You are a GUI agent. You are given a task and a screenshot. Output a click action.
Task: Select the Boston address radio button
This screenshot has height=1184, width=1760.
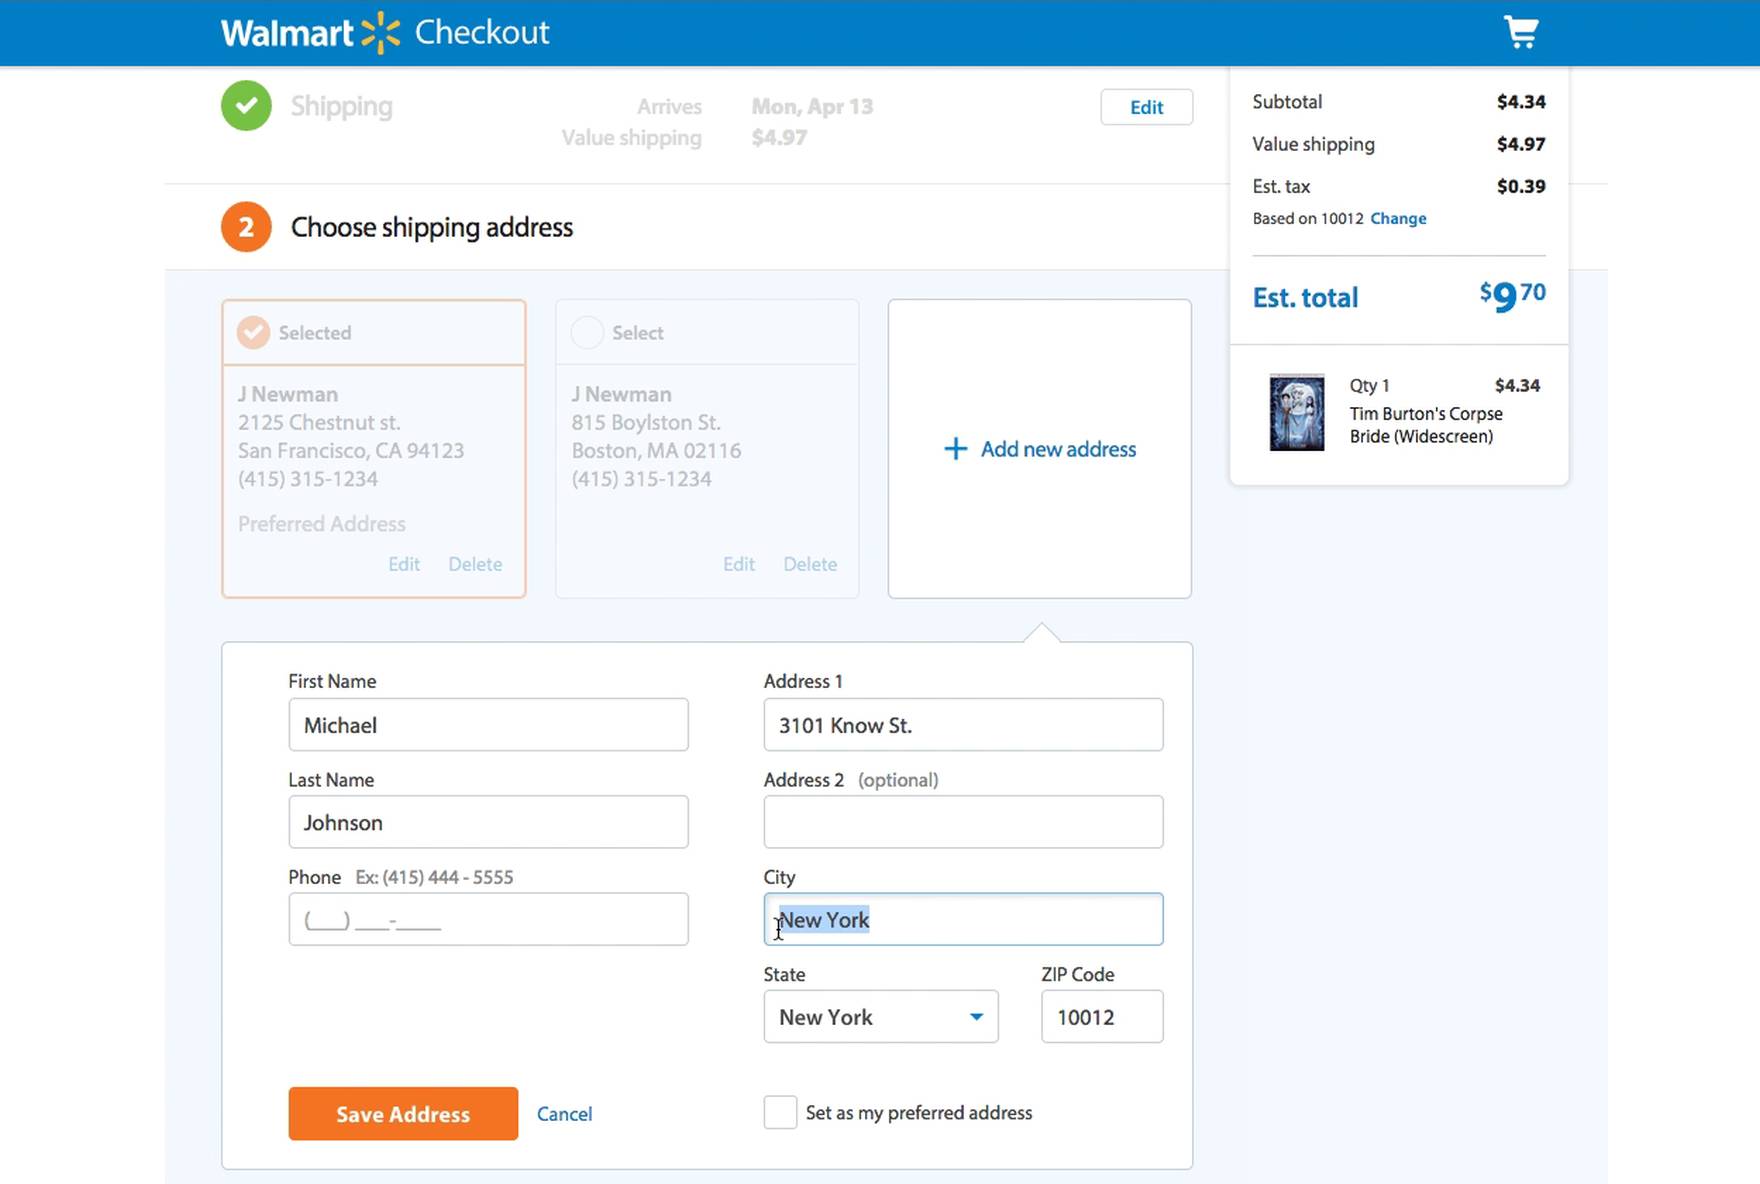[x=587, y=332]
